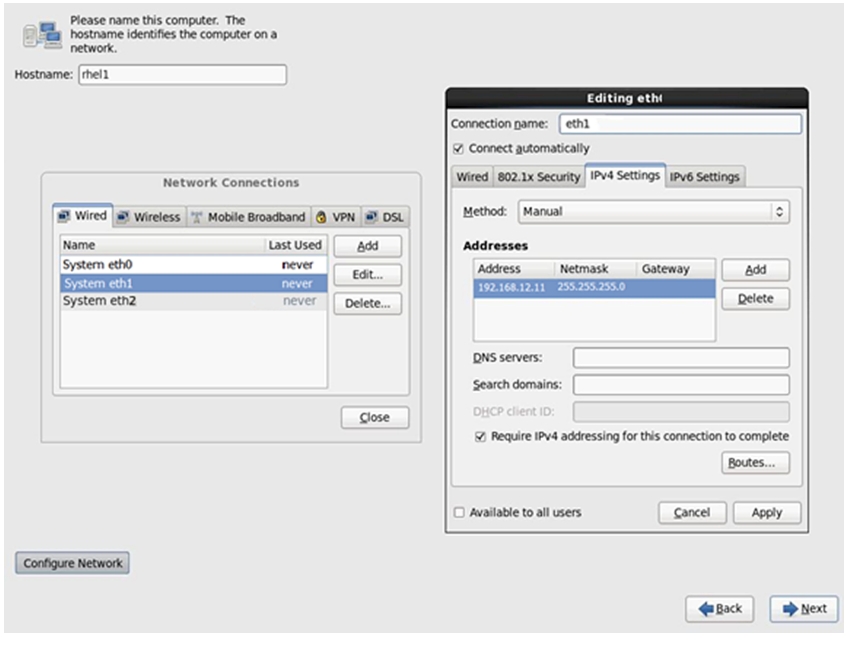Open the Mobile Broadband tab antenna icon
Viewport: 847px width, 664px height.
197,217
